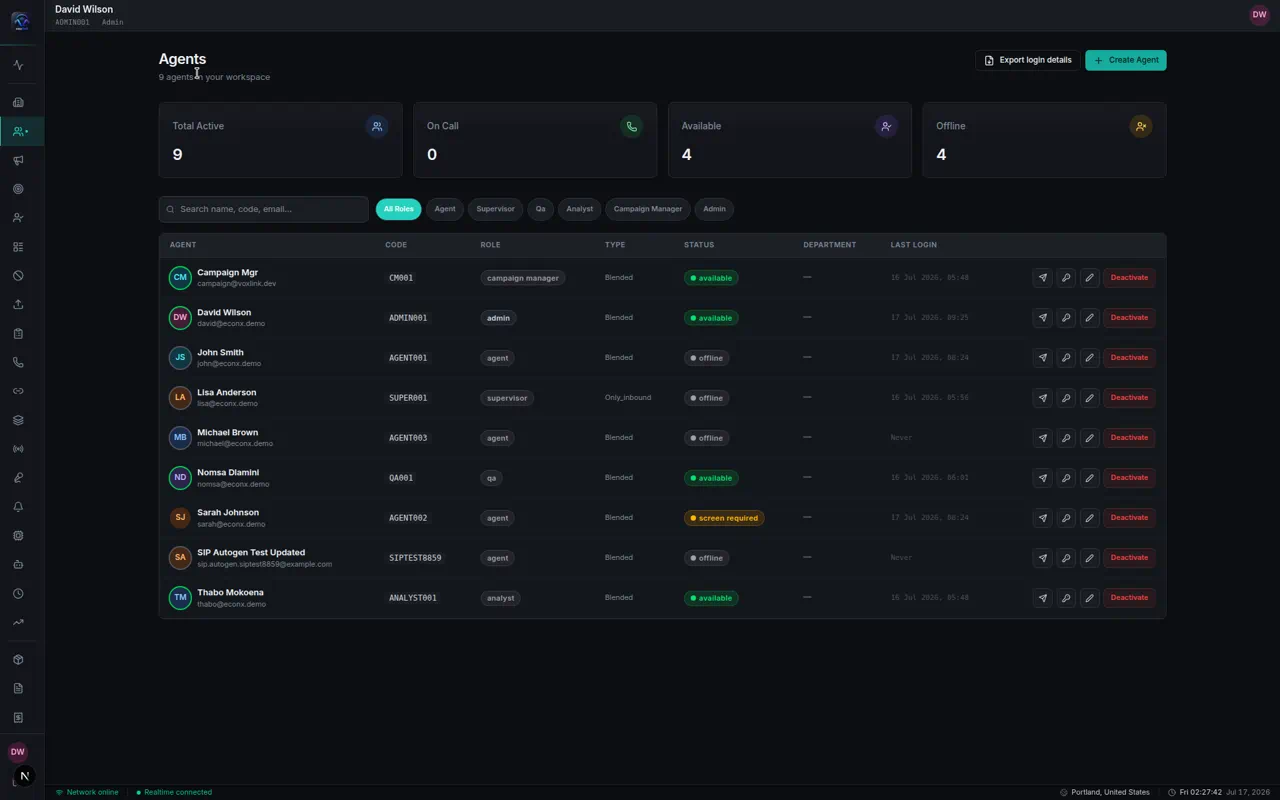
Task: Open the robot bot icon in sidebar
Action: [18, 565]
